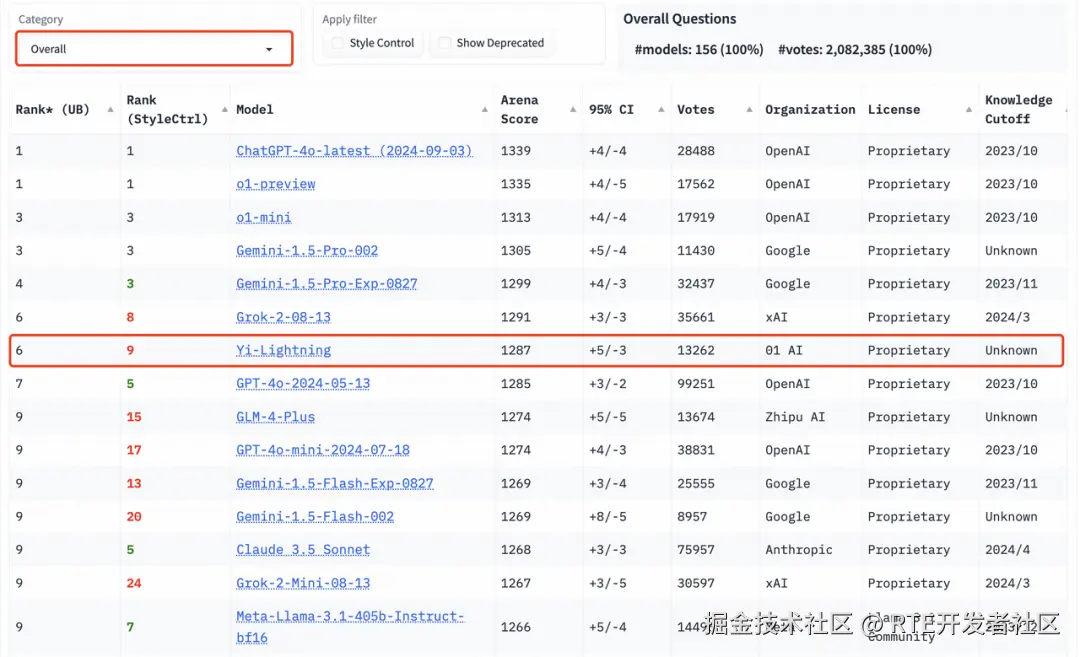Open the ChatGPT-4o-latest (2024-09-03) model link

354,151
